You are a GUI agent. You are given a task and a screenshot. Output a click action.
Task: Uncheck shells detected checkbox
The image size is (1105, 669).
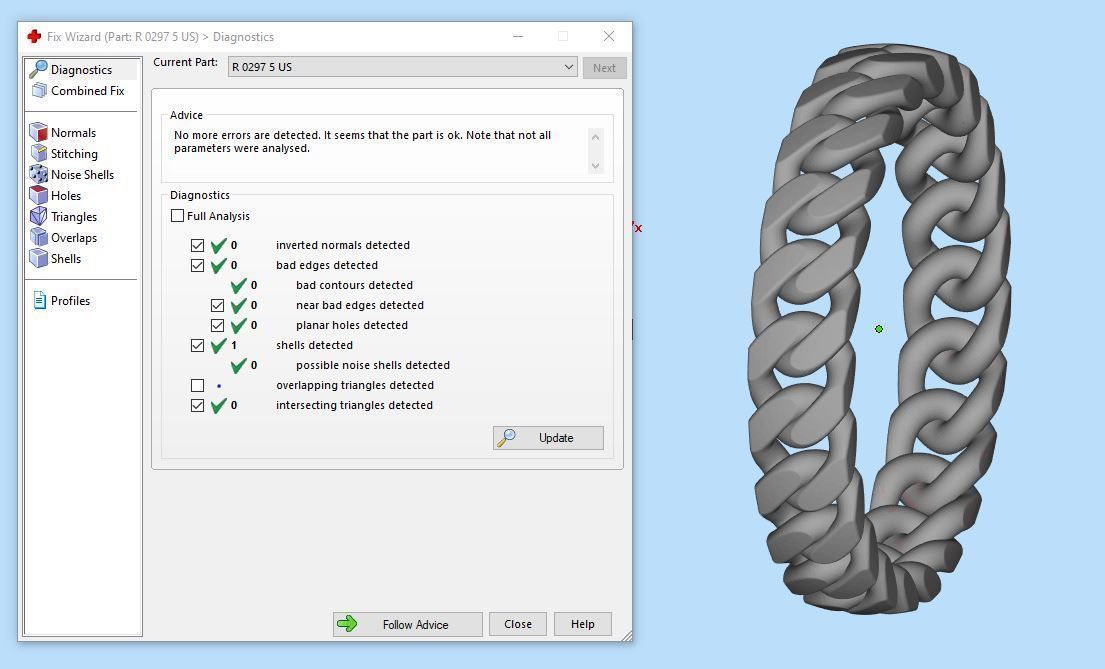tap(197, 345)
